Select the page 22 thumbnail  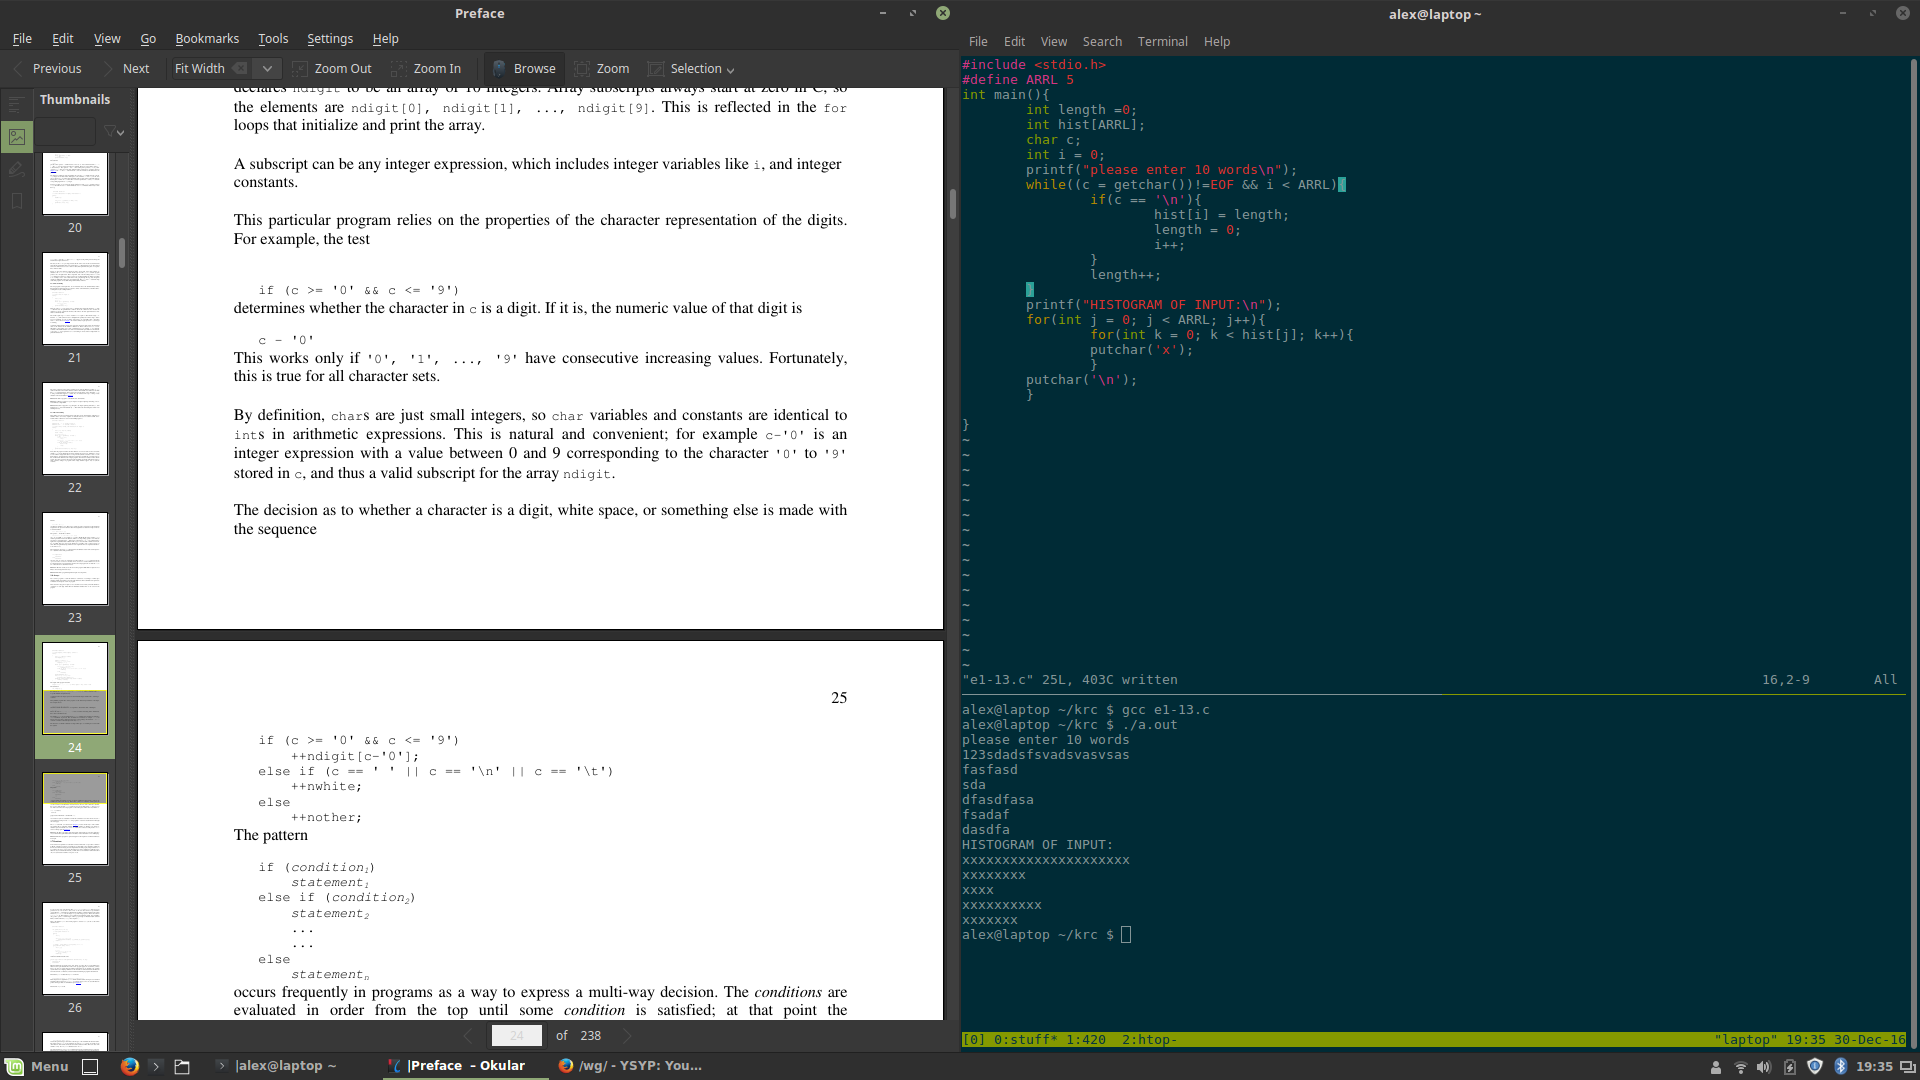click(75, 429)
